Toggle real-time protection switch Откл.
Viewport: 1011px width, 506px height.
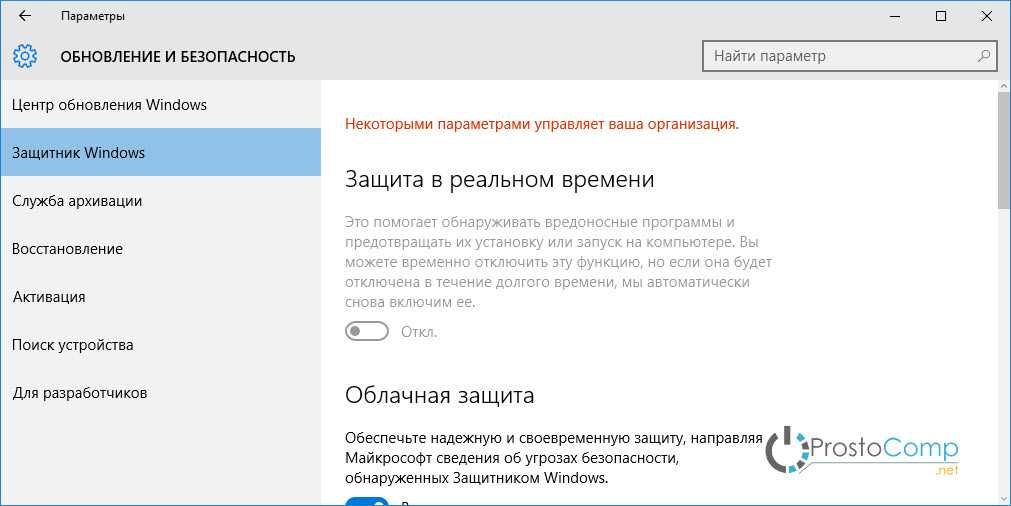point(367,332)
